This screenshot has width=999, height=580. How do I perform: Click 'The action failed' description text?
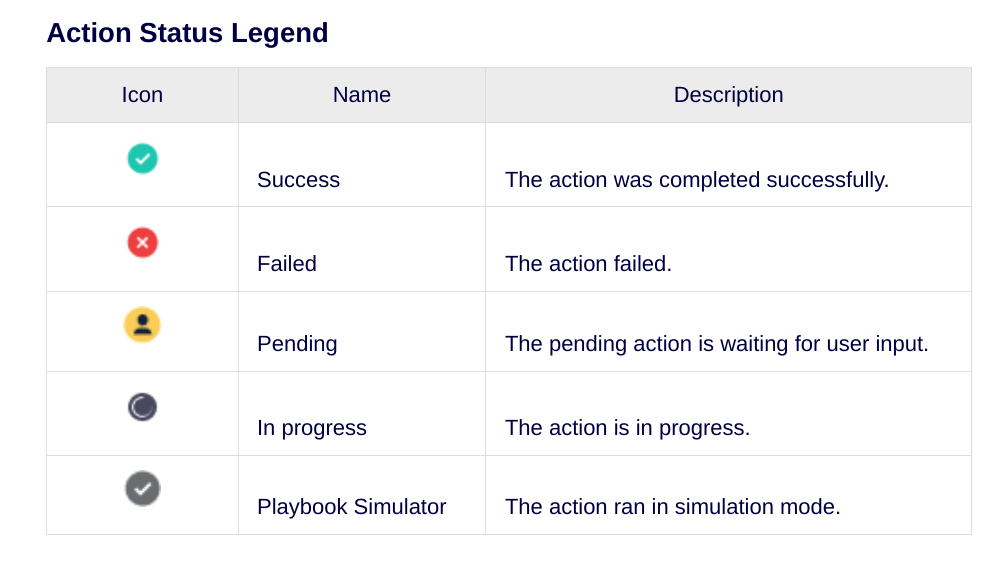(x=588, y=264)
